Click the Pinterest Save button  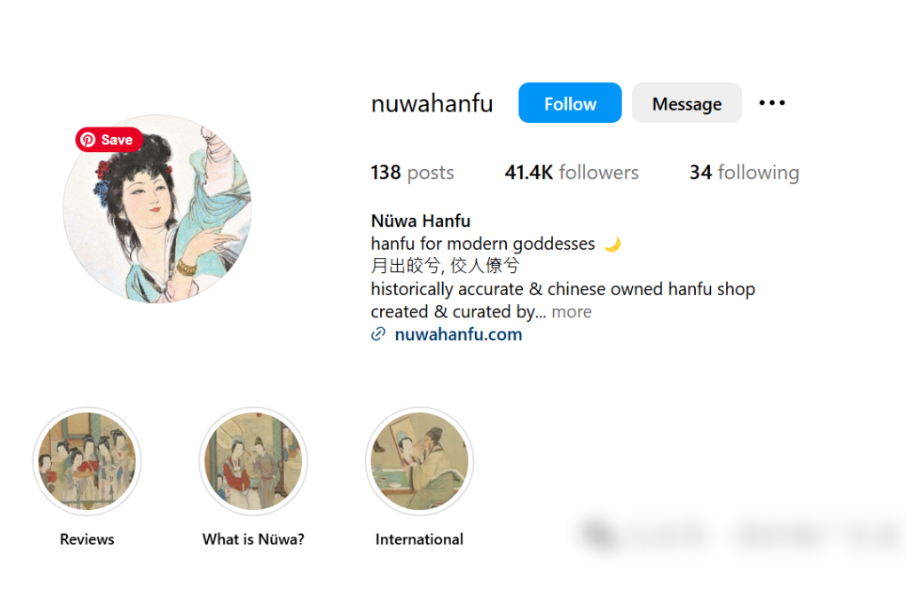[x=109, y=140]
